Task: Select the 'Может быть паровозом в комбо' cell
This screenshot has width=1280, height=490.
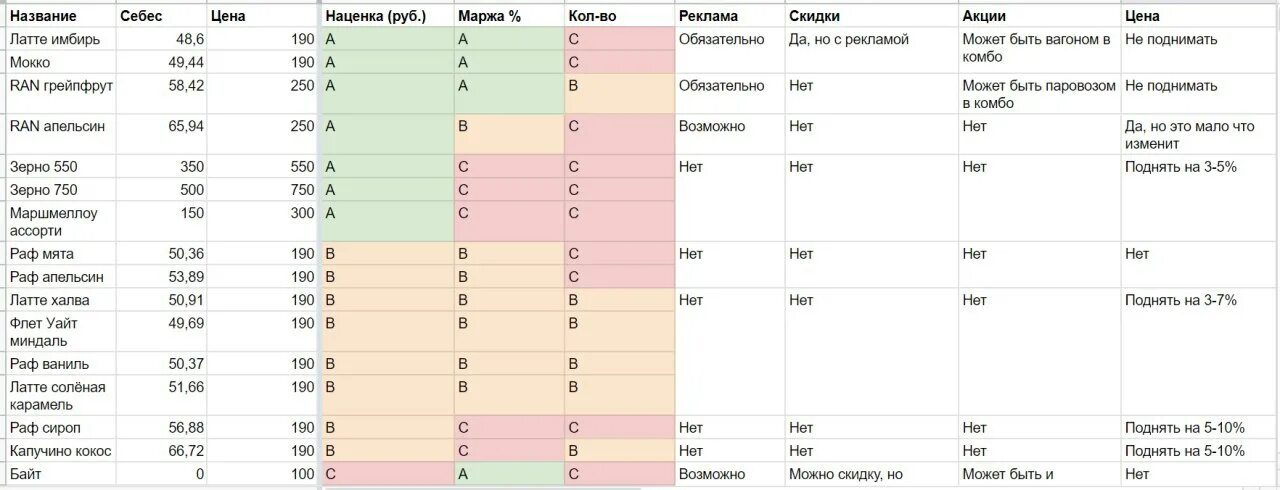Action: click(x=1039, y=94)
